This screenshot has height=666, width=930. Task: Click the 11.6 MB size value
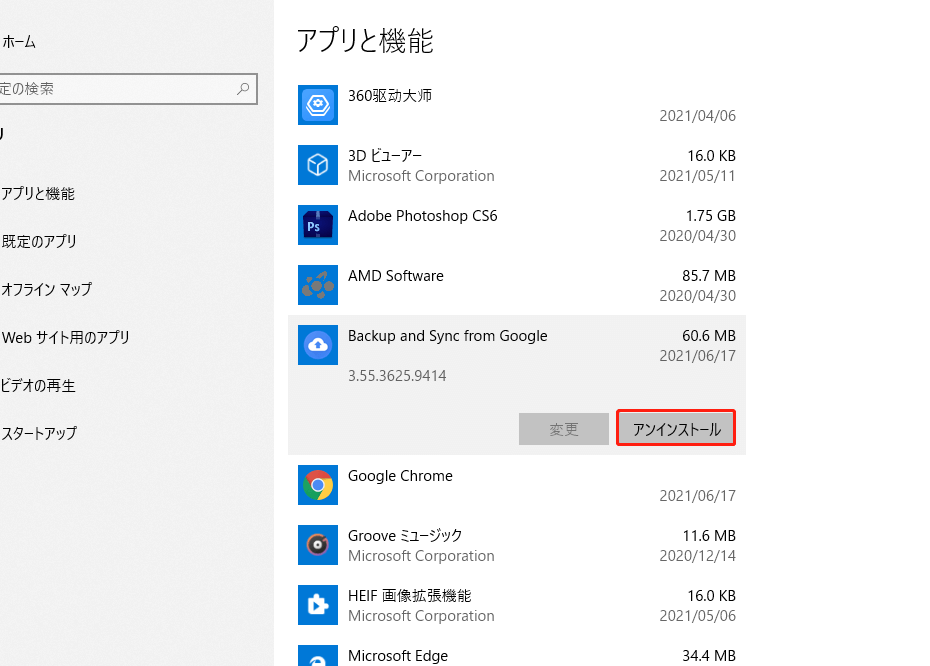[x=709, y=536]
